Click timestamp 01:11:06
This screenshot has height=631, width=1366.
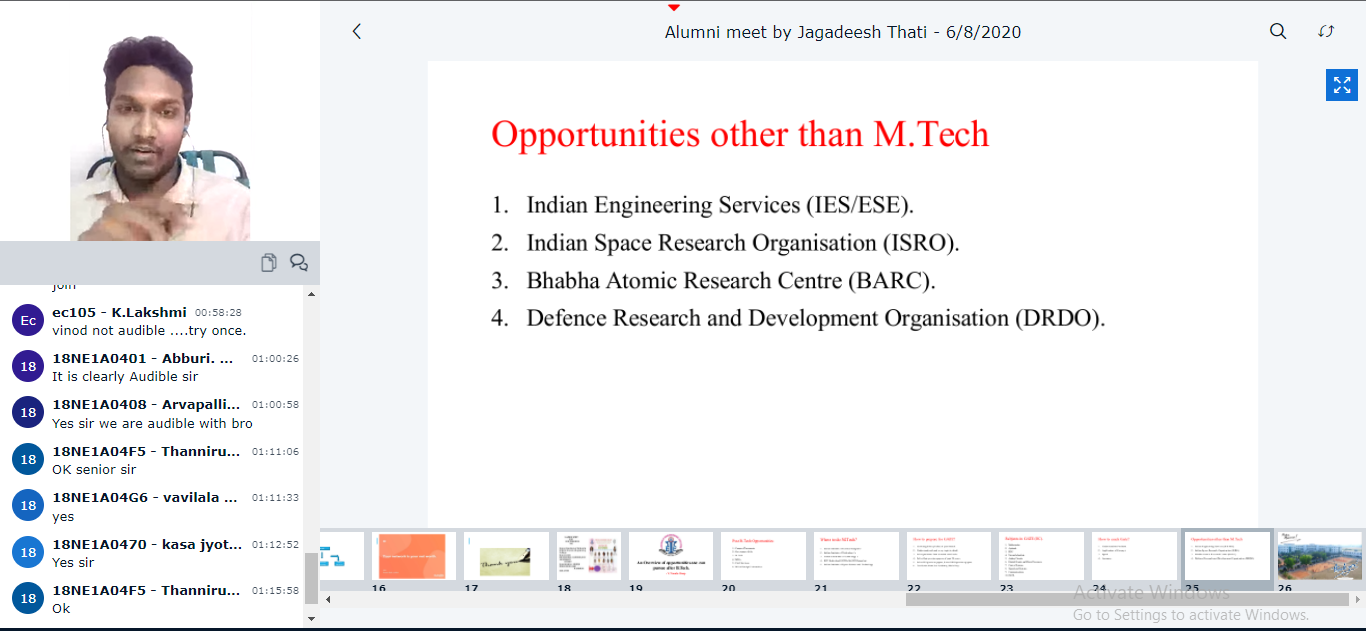(x=275, y=452)
